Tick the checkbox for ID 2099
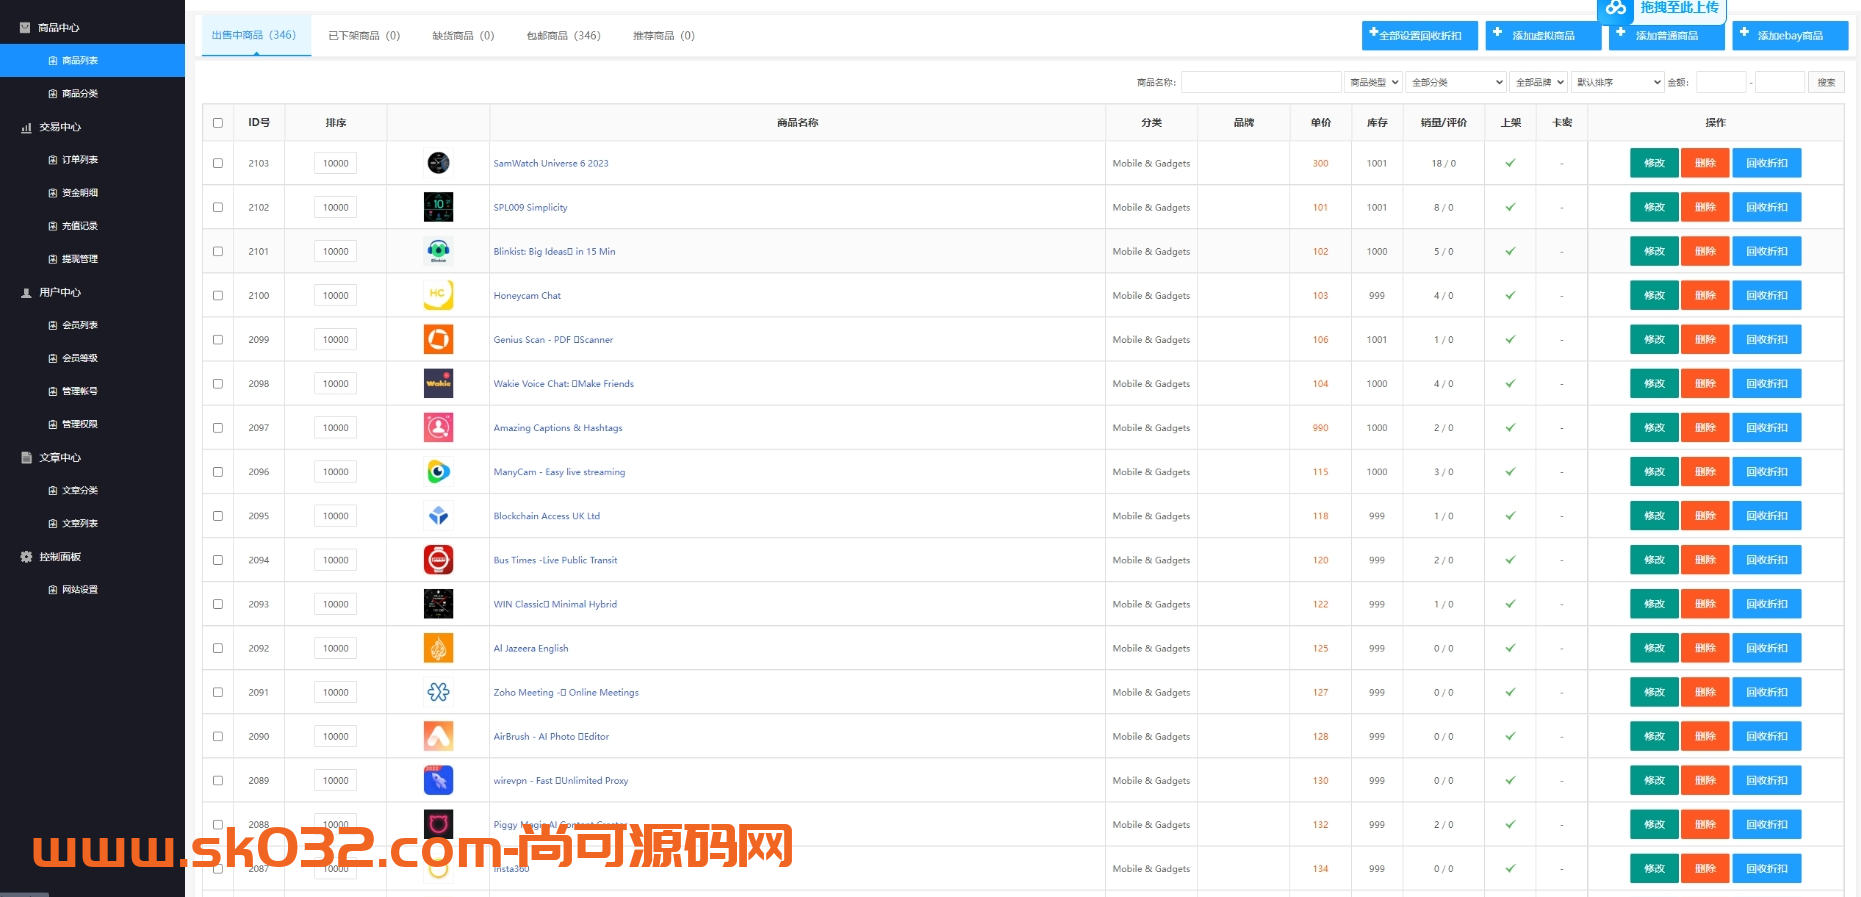 [x=218, y=339]
